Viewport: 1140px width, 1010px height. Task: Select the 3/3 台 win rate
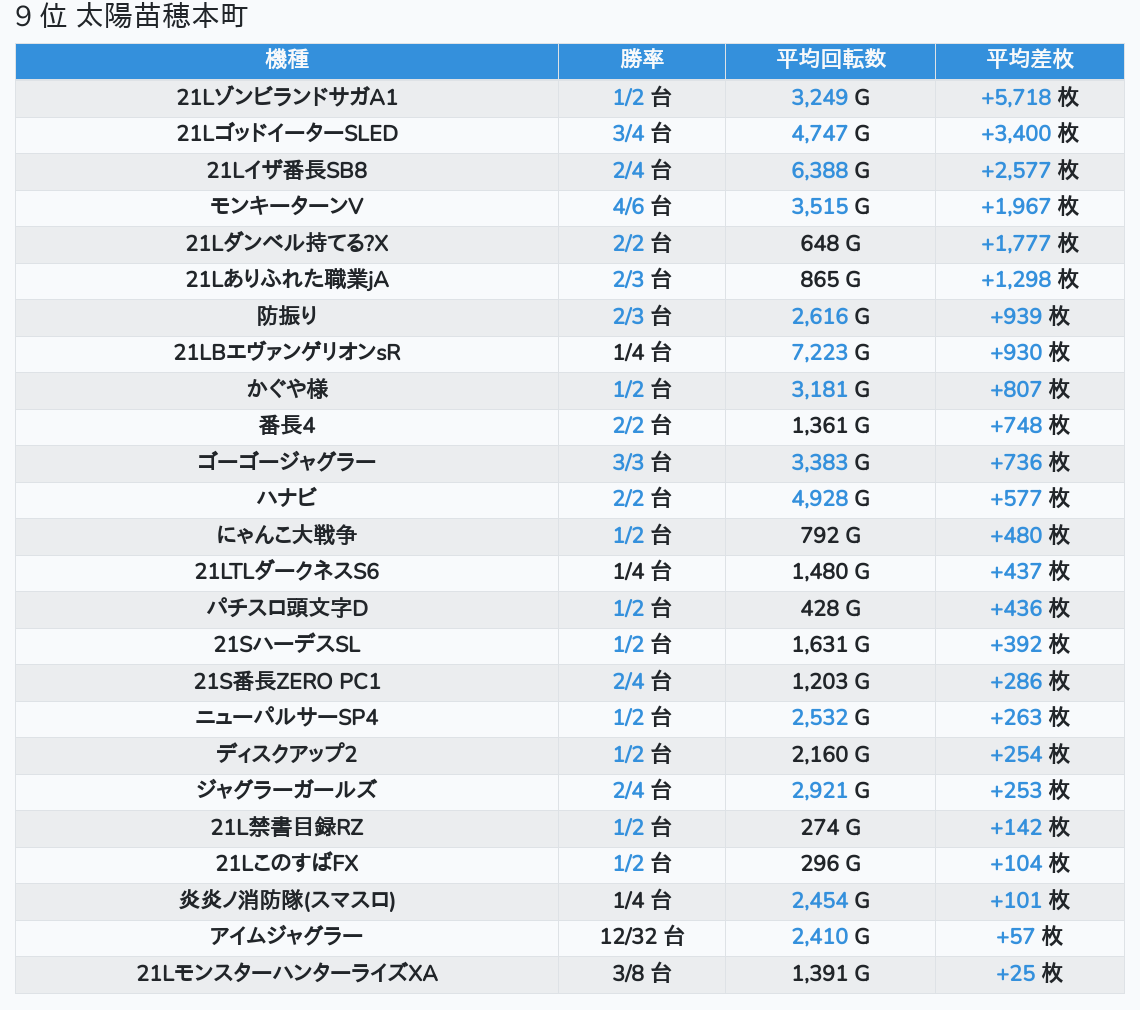641,462
